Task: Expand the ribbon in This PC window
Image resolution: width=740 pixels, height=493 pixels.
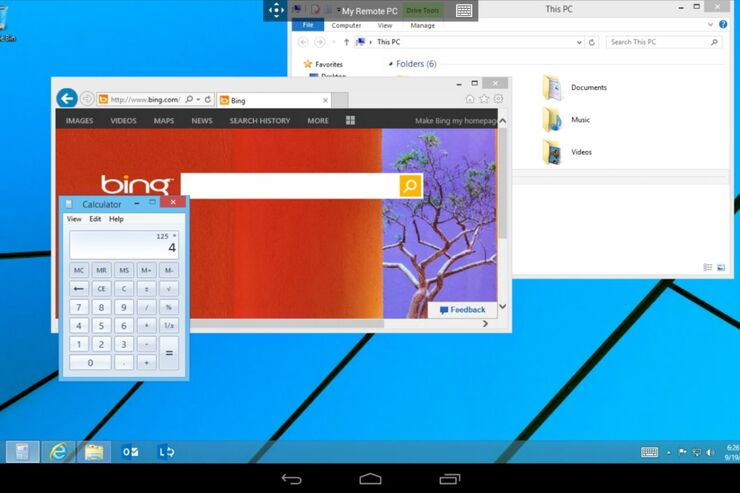Action: (710, 25)
